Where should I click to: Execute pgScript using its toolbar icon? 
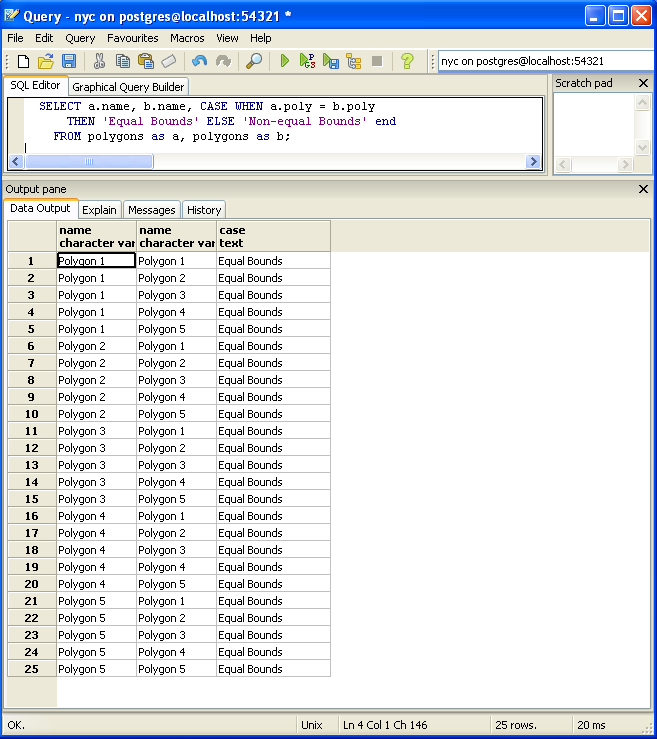coord(307,61)
